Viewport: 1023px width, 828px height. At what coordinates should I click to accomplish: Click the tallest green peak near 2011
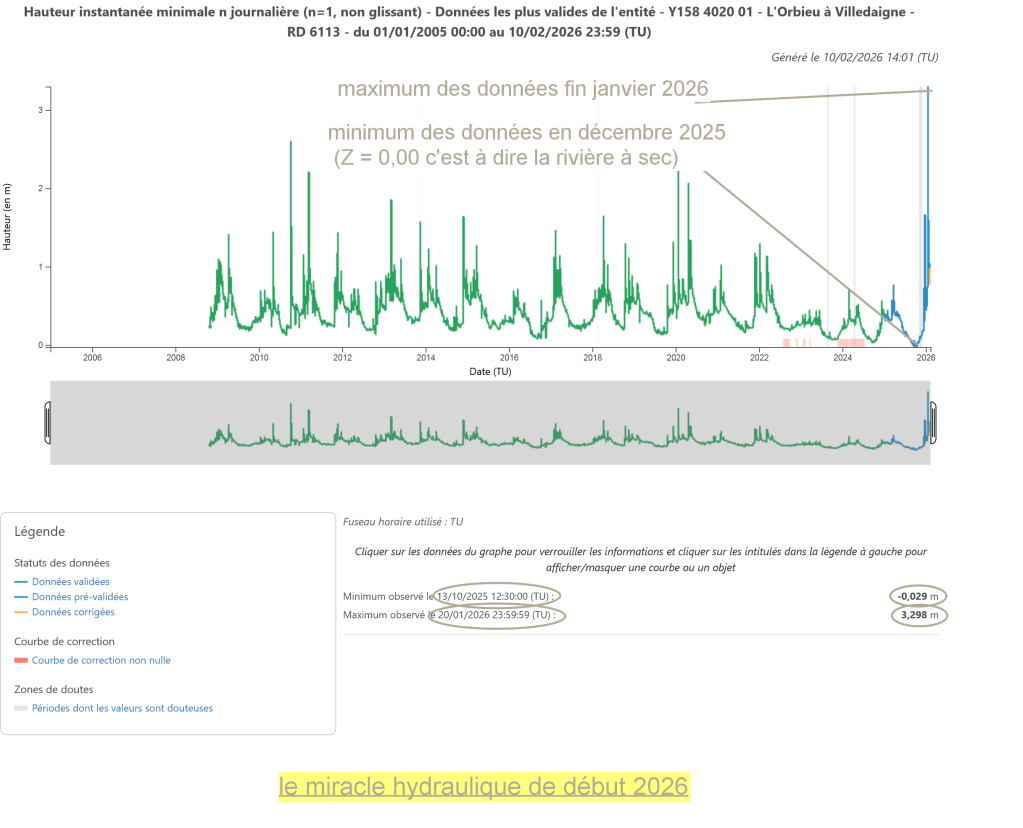tap(291, 143)
